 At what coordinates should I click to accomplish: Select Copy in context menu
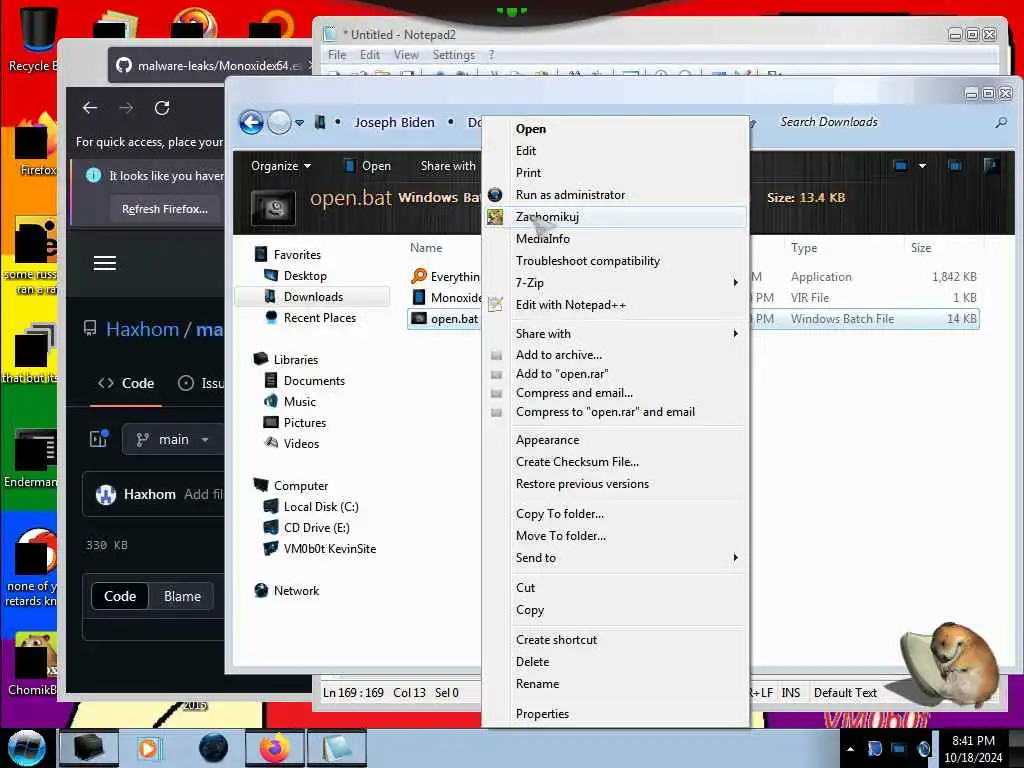pyautogui.click(x=616, y=610)
